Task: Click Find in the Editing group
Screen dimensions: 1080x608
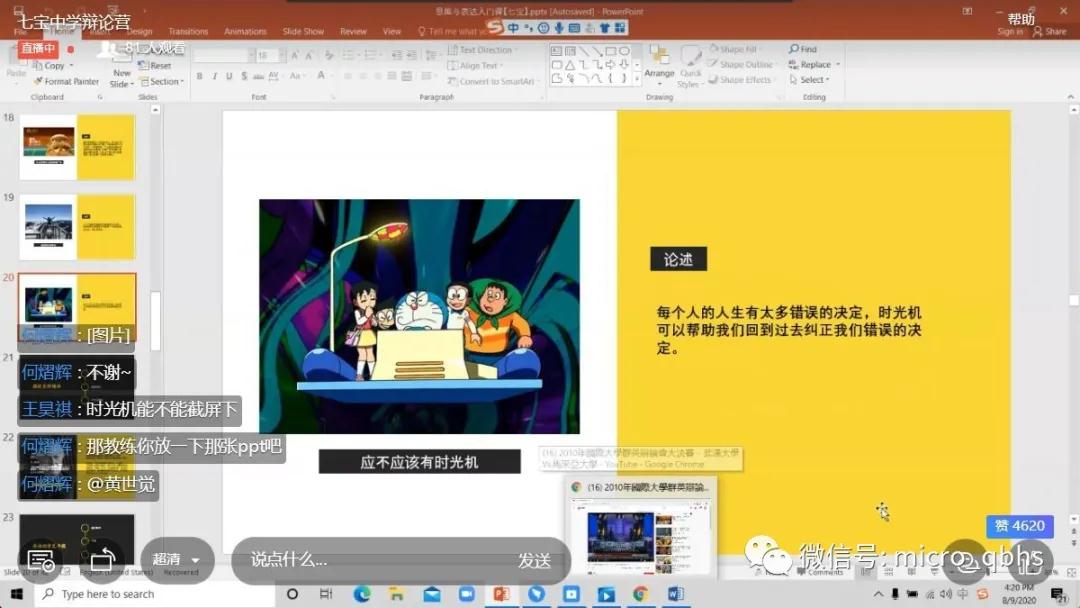Action: click(x=803, y=50)
